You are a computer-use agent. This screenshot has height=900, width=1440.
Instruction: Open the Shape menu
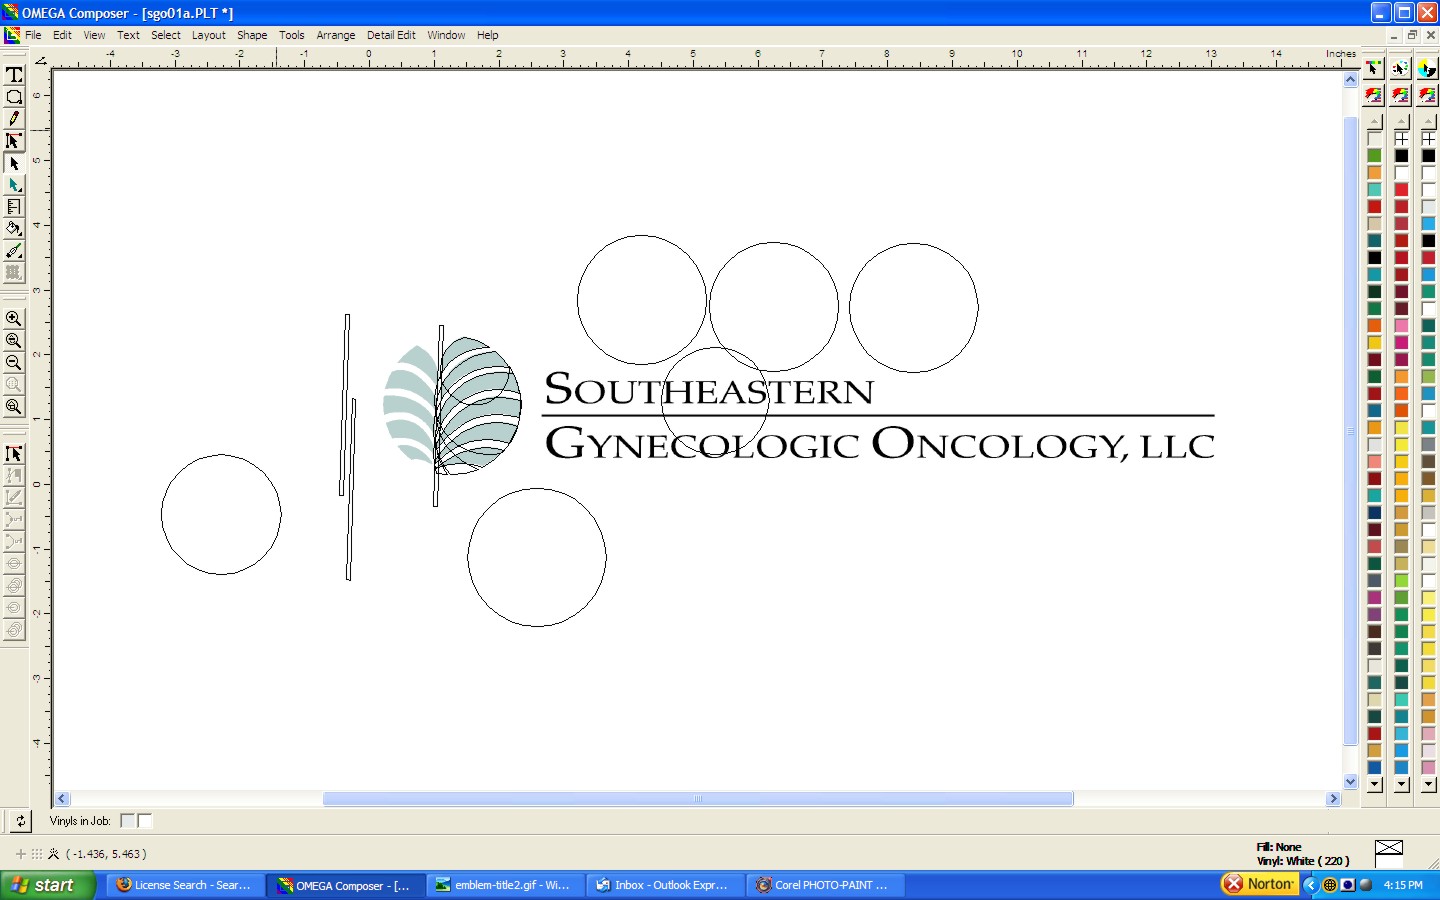coord(252,35)
